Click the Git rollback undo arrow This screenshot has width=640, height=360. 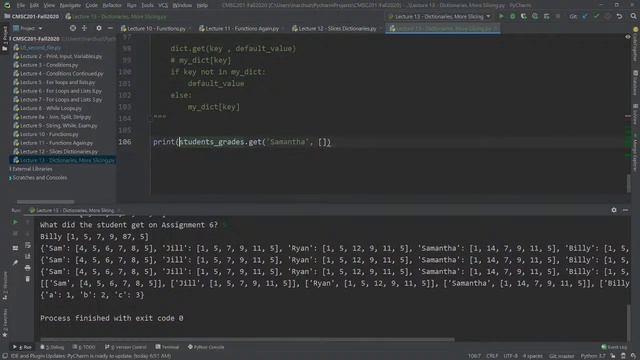(x=619, y=16)
